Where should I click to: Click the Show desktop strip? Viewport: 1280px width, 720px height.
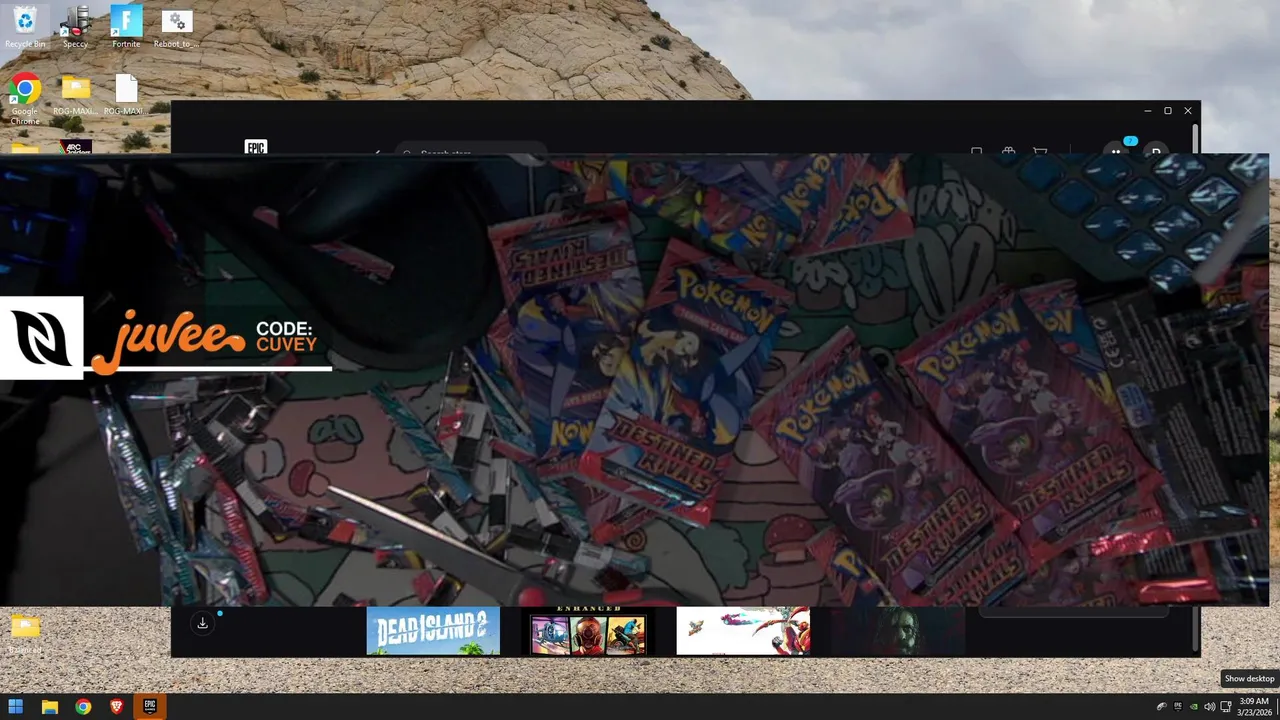click(x=1277, y=707)
